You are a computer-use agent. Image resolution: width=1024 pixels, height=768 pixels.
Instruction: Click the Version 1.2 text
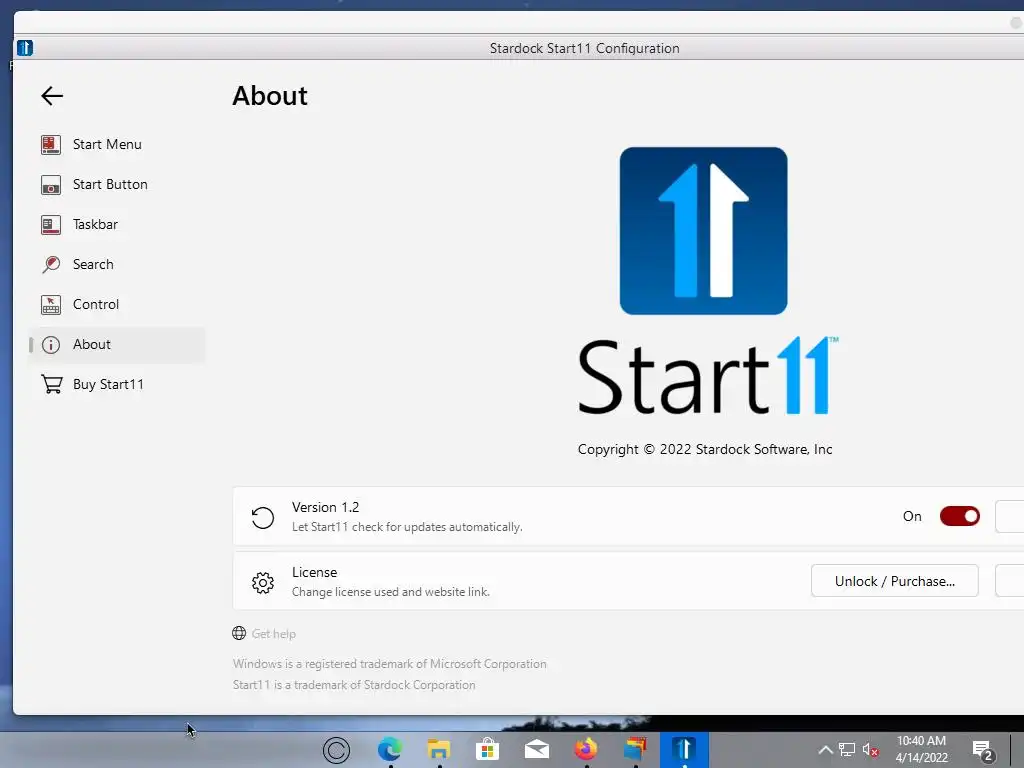click(325, 507)
